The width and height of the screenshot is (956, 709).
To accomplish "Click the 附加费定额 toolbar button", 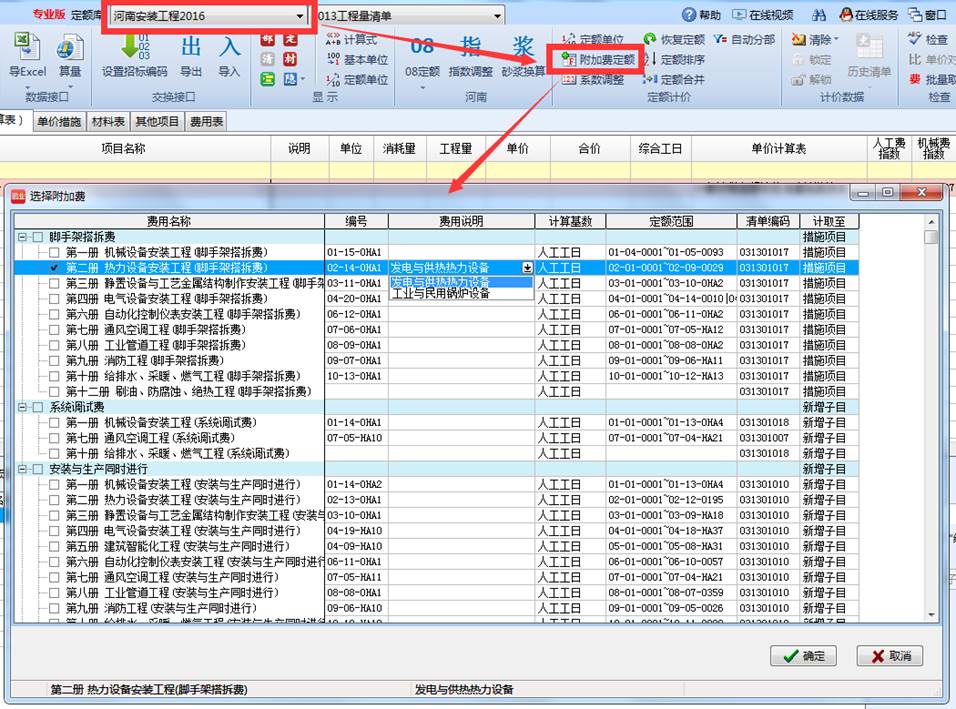I will (598, 60).
